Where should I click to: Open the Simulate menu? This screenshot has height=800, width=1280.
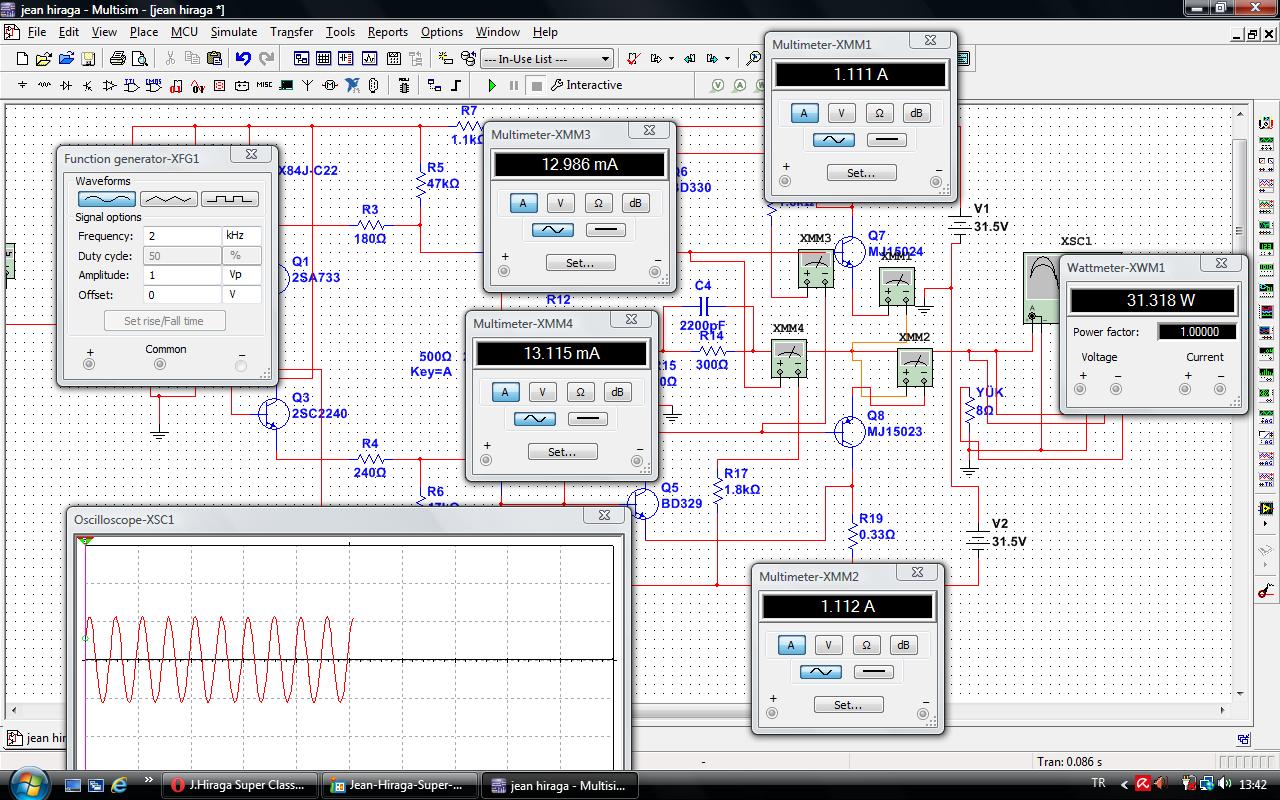(233, 32)
